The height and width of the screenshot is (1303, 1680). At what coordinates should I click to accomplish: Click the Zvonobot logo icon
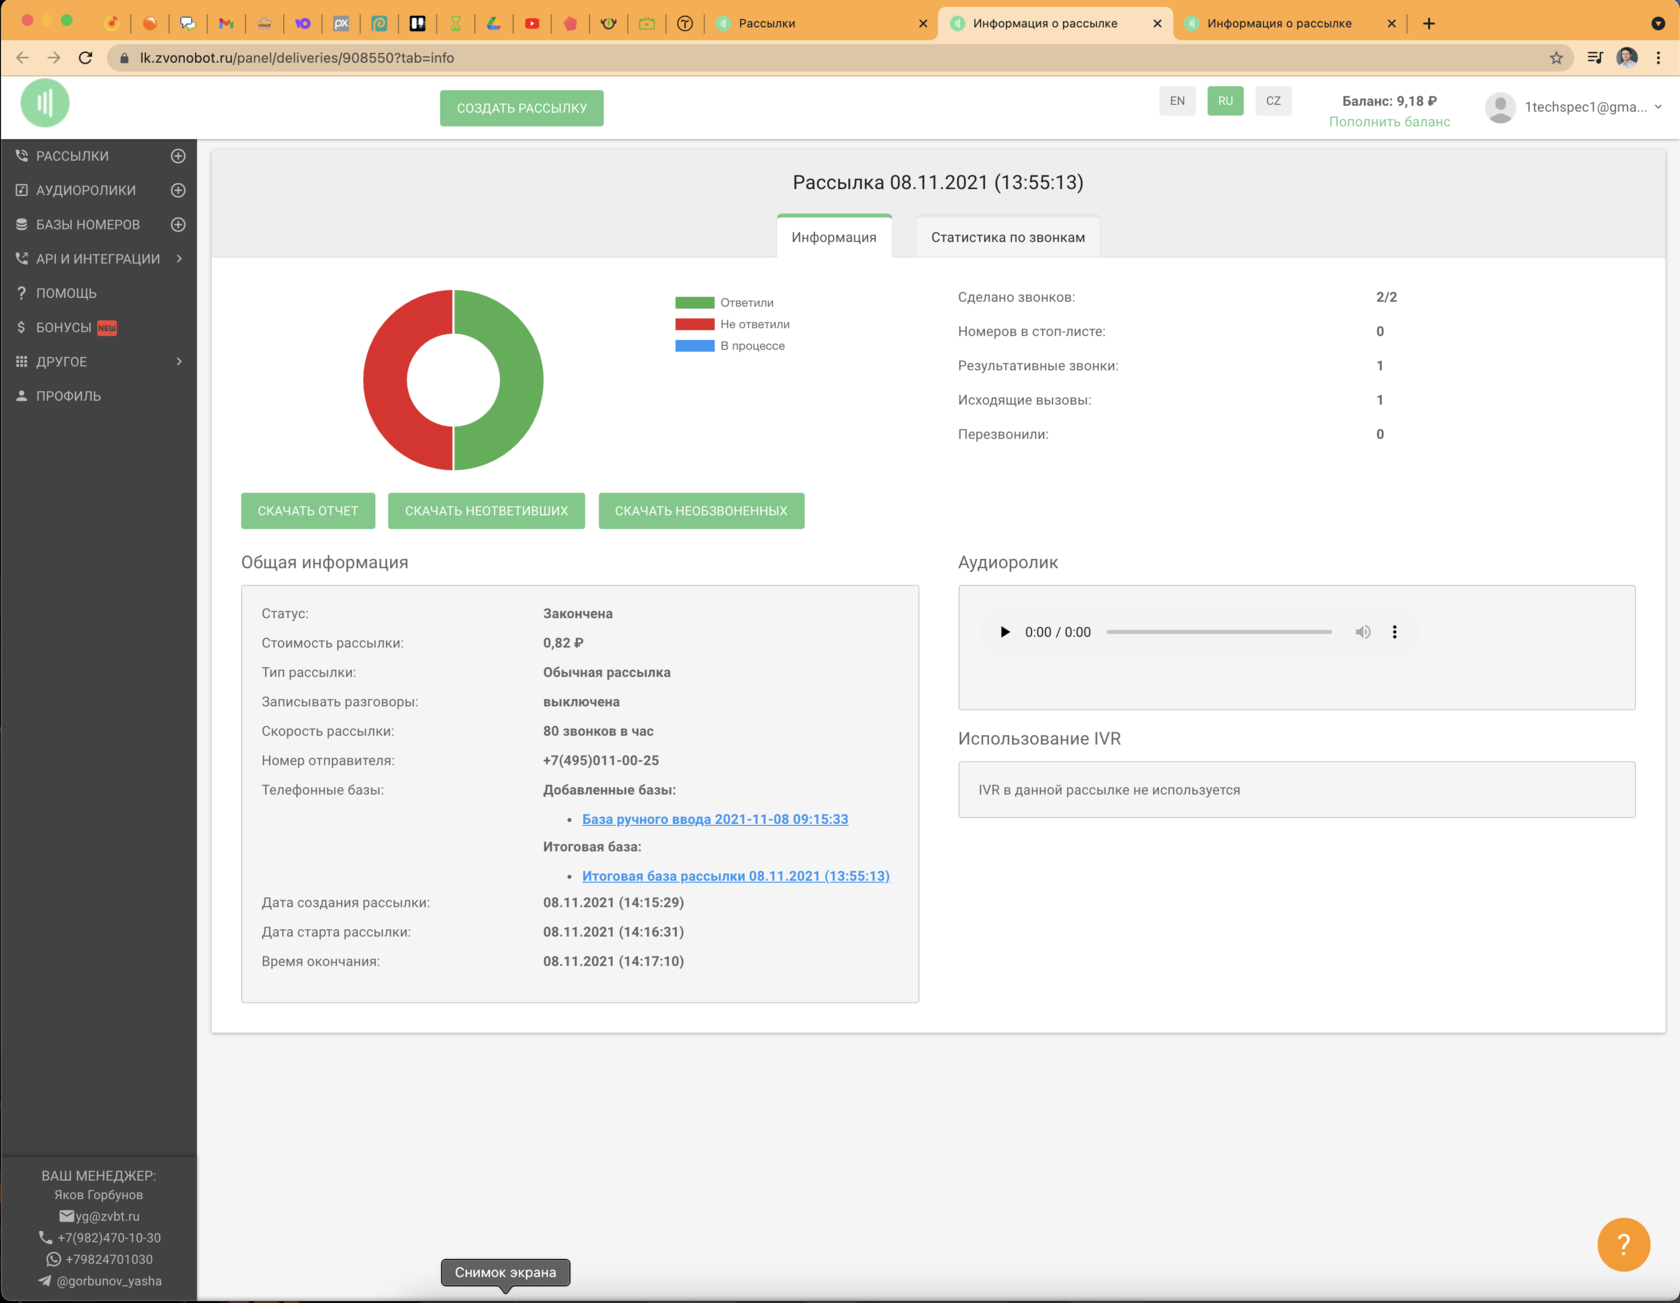45,103
